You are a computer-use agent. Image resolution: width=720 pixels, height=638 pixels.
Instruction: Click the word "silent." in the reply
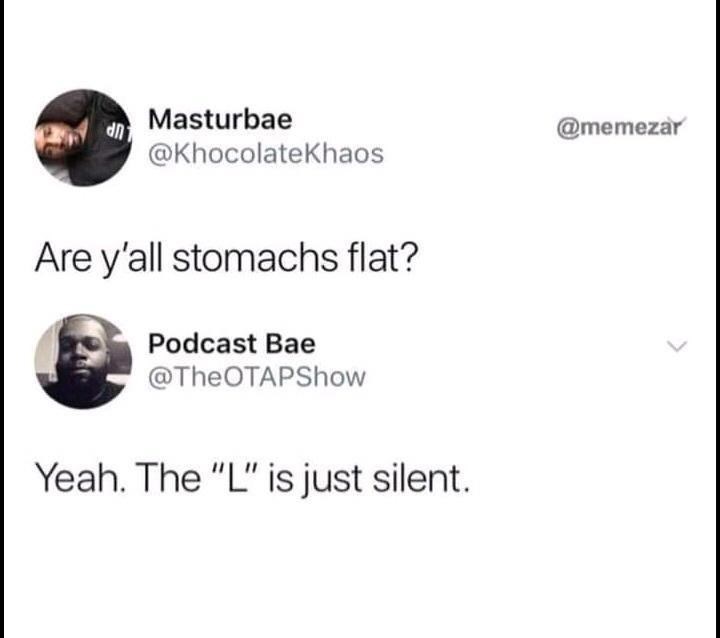(x=421, y=479)
